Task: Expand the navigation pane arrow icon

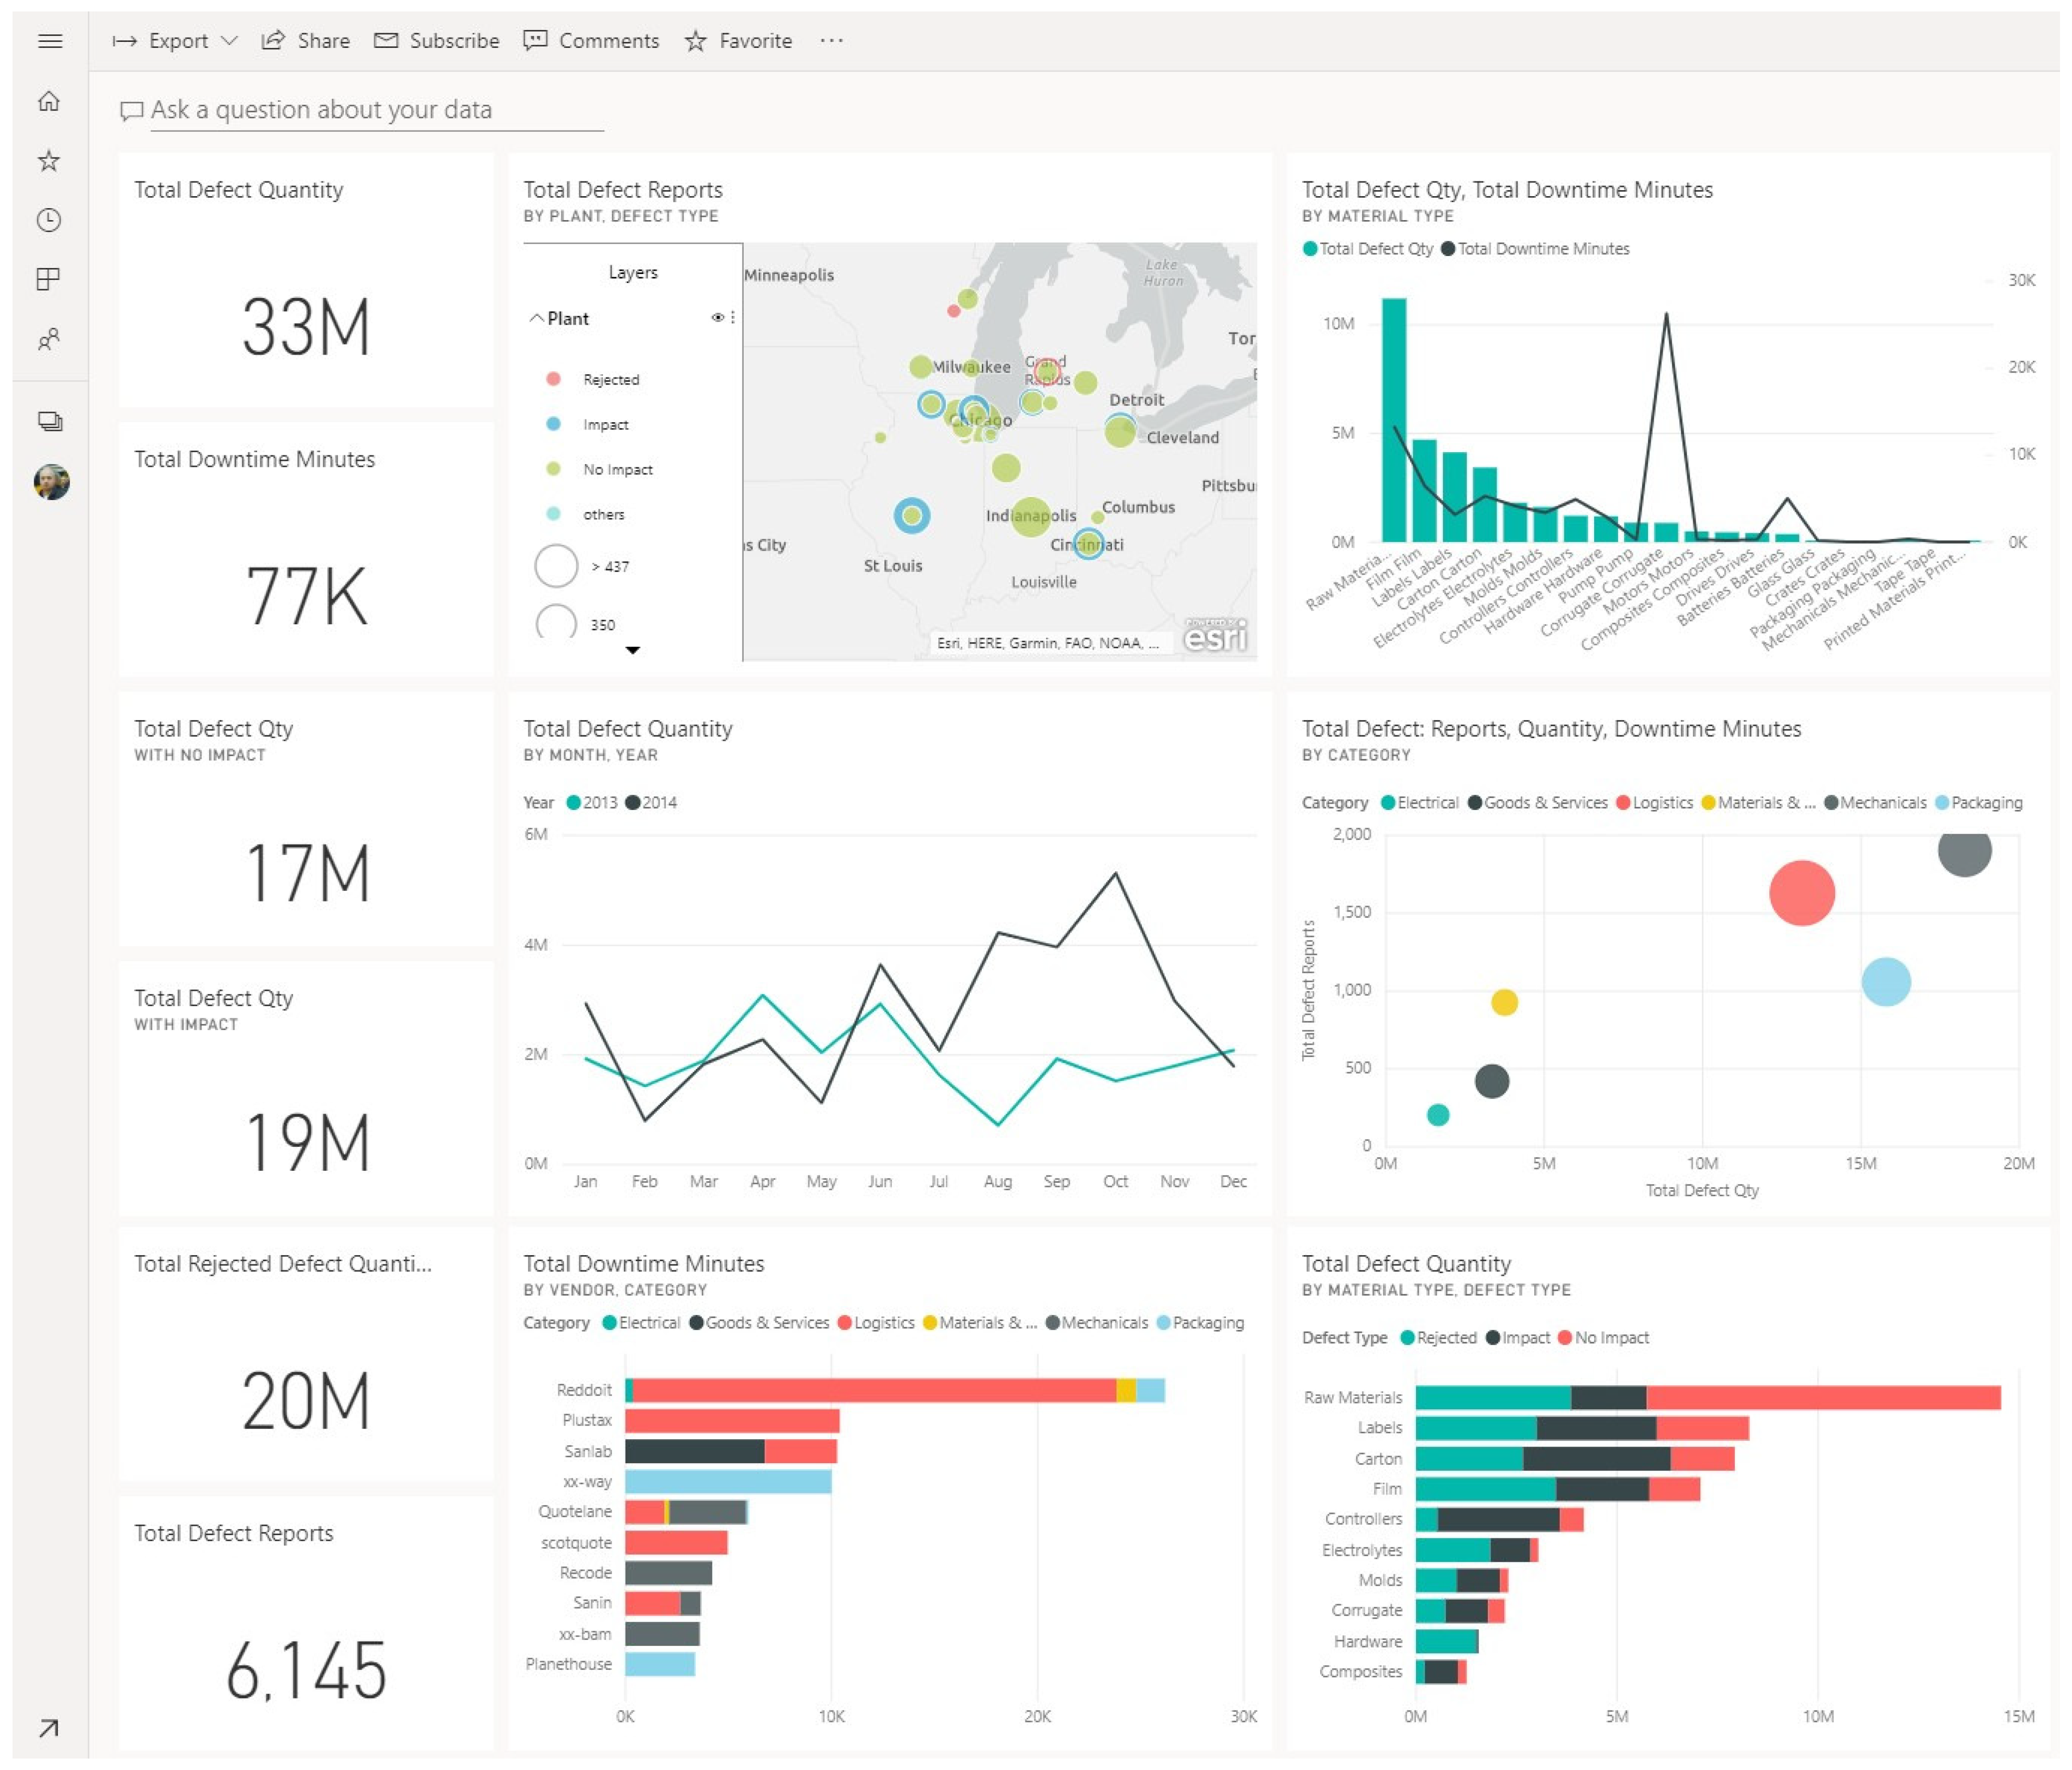Action: point(48,1728)
